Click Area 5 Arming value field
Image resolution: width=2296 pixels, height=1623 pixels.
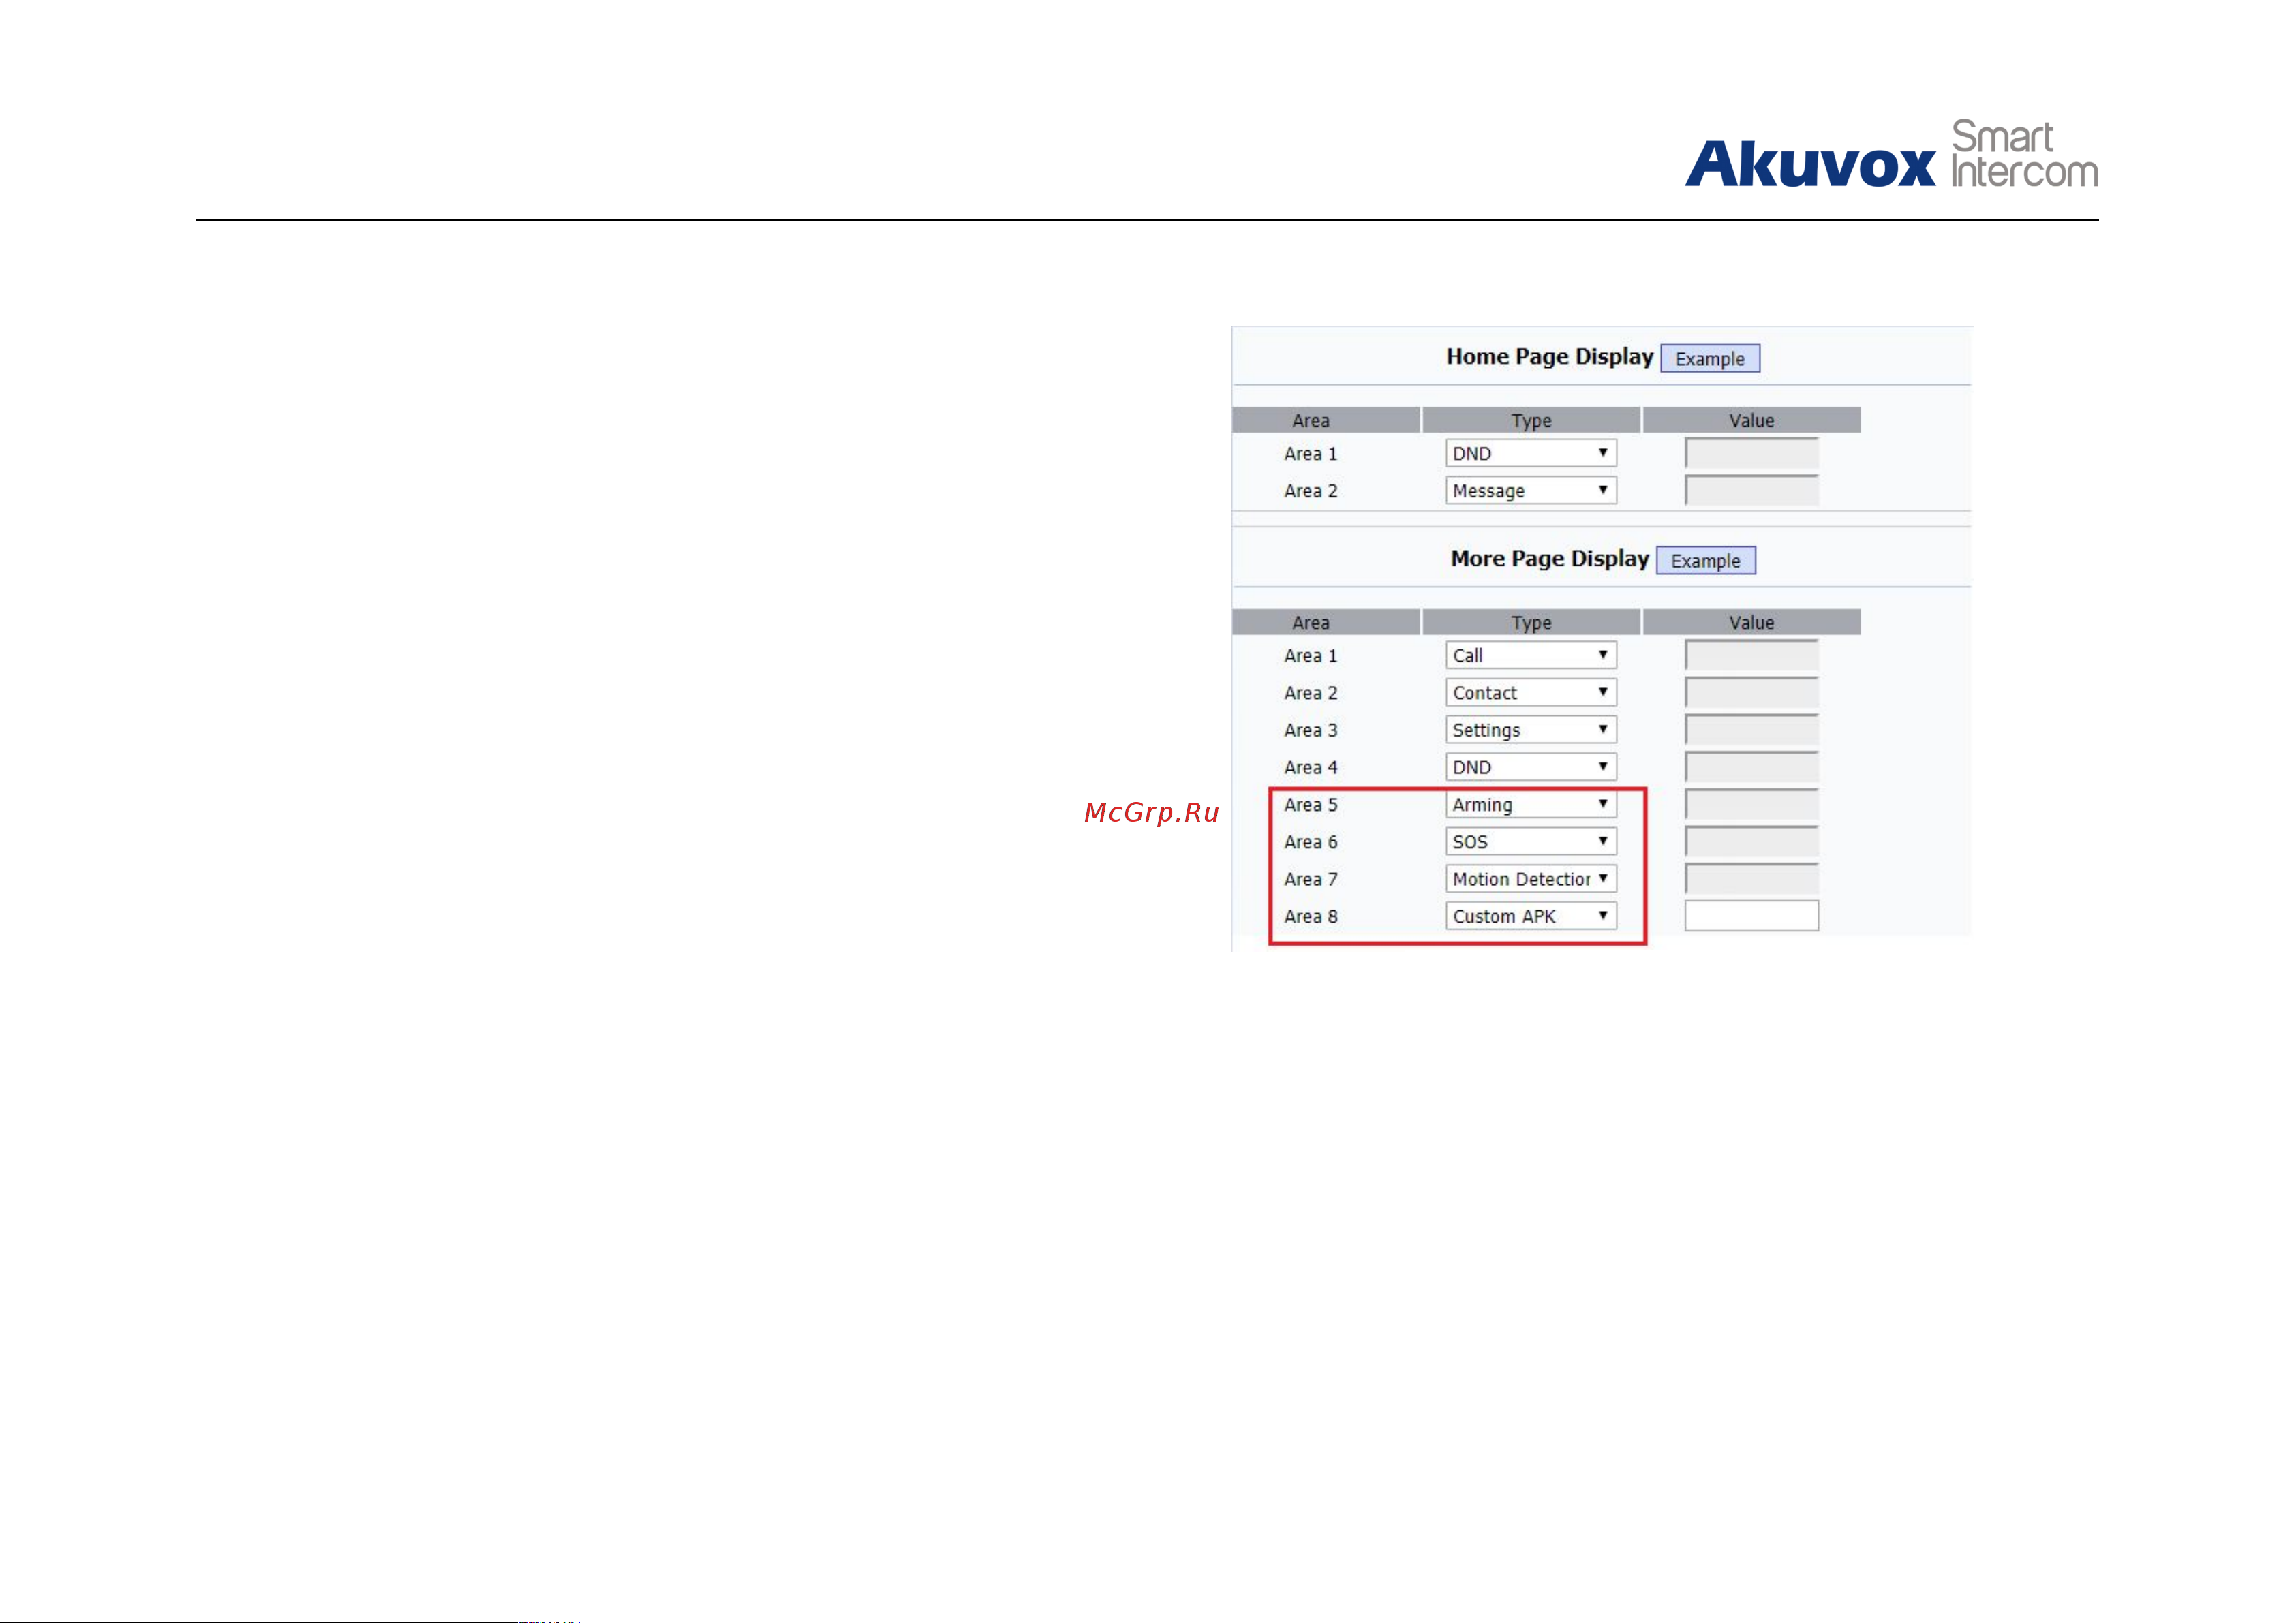[1752, 804]
